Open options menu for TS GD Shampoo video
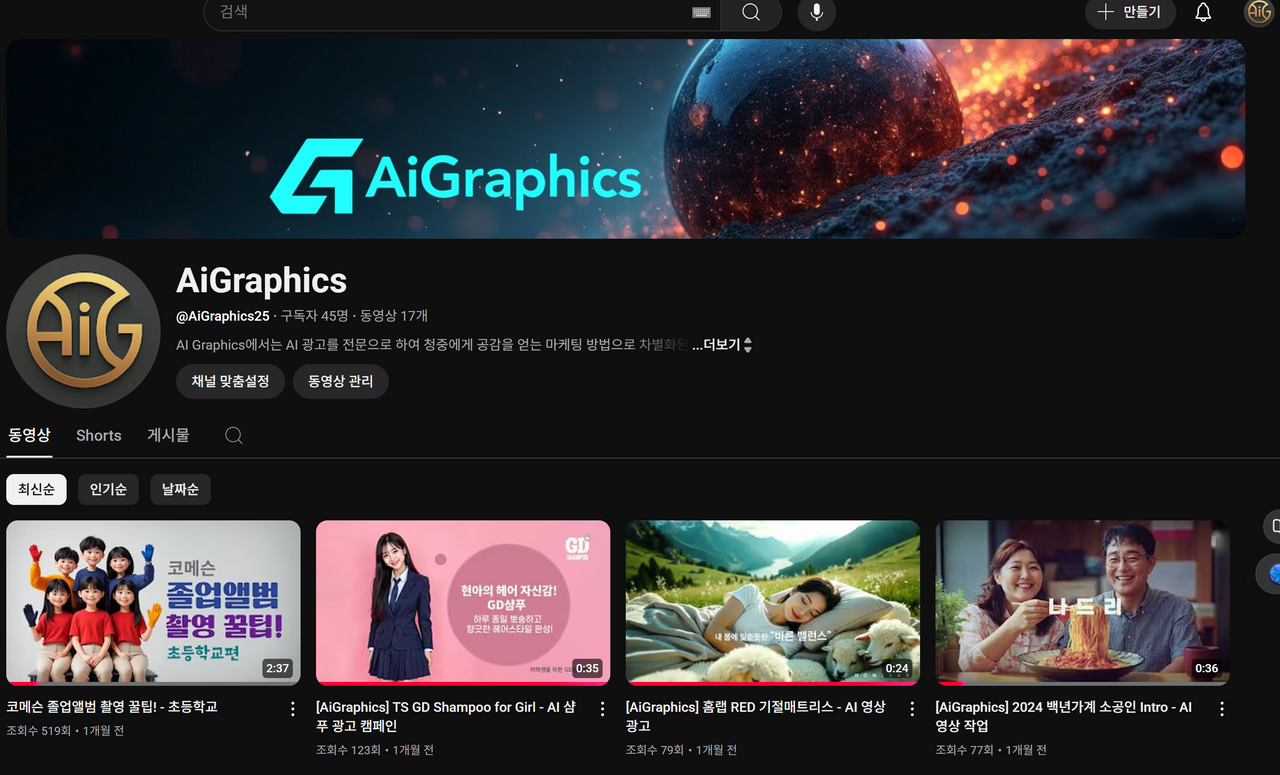 [603, 709]
